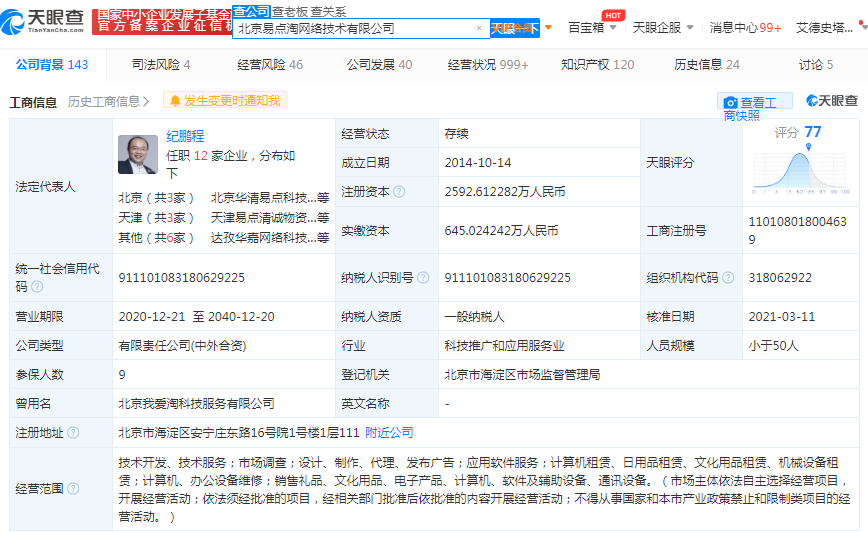Viewport: 868px width, 533px height.
Task: Select the 查公司 search tab
Action: coord(251,11)
